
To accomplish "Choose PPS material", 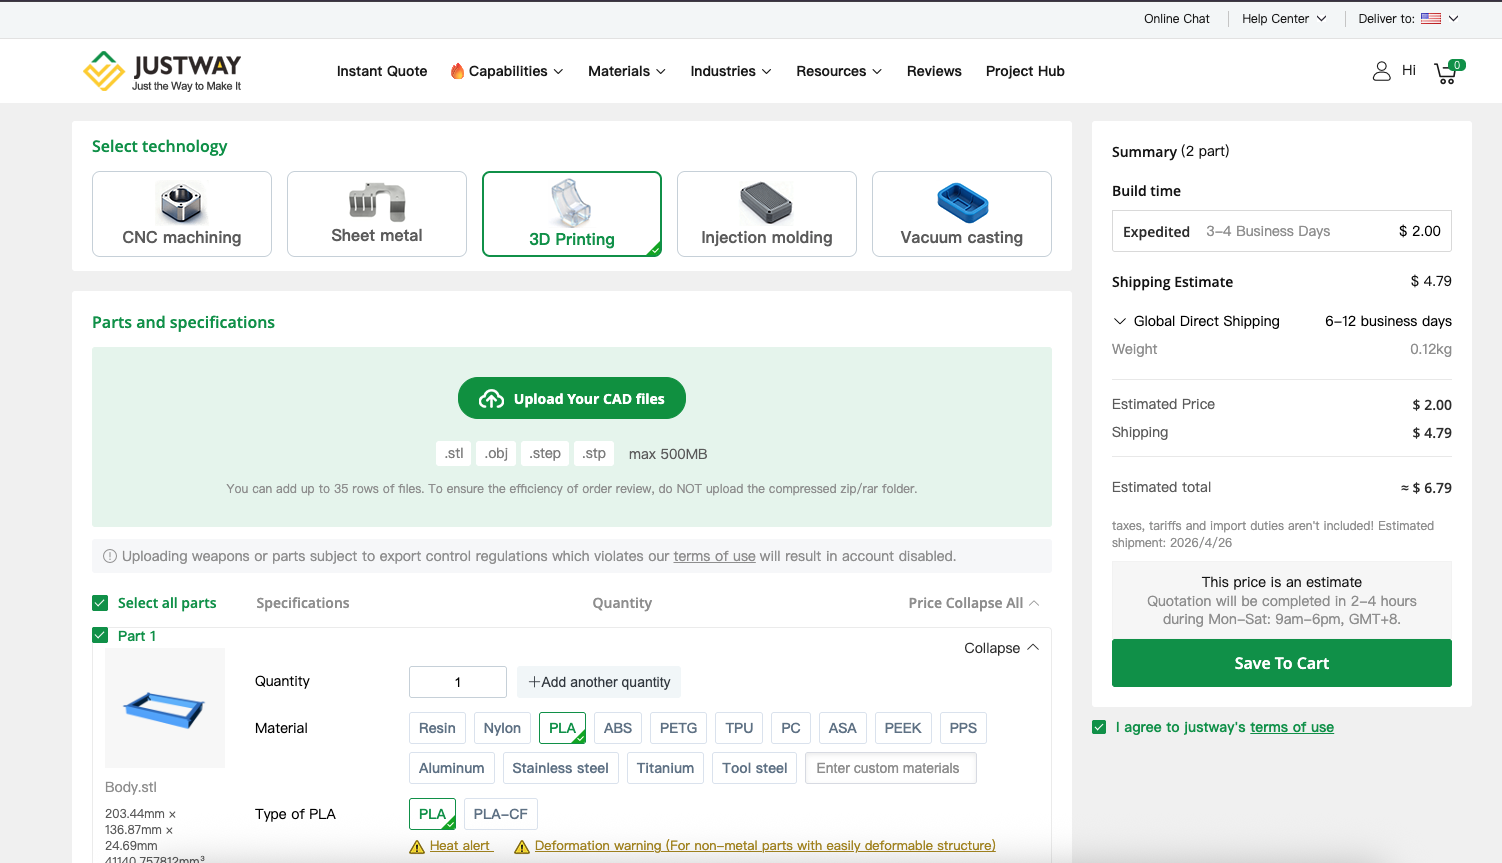I will (963, 728).
